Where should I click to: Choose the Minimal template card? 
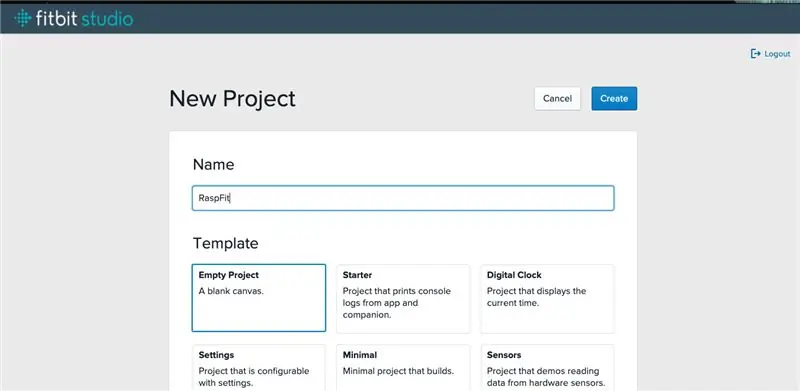click(x=403, y=368)
